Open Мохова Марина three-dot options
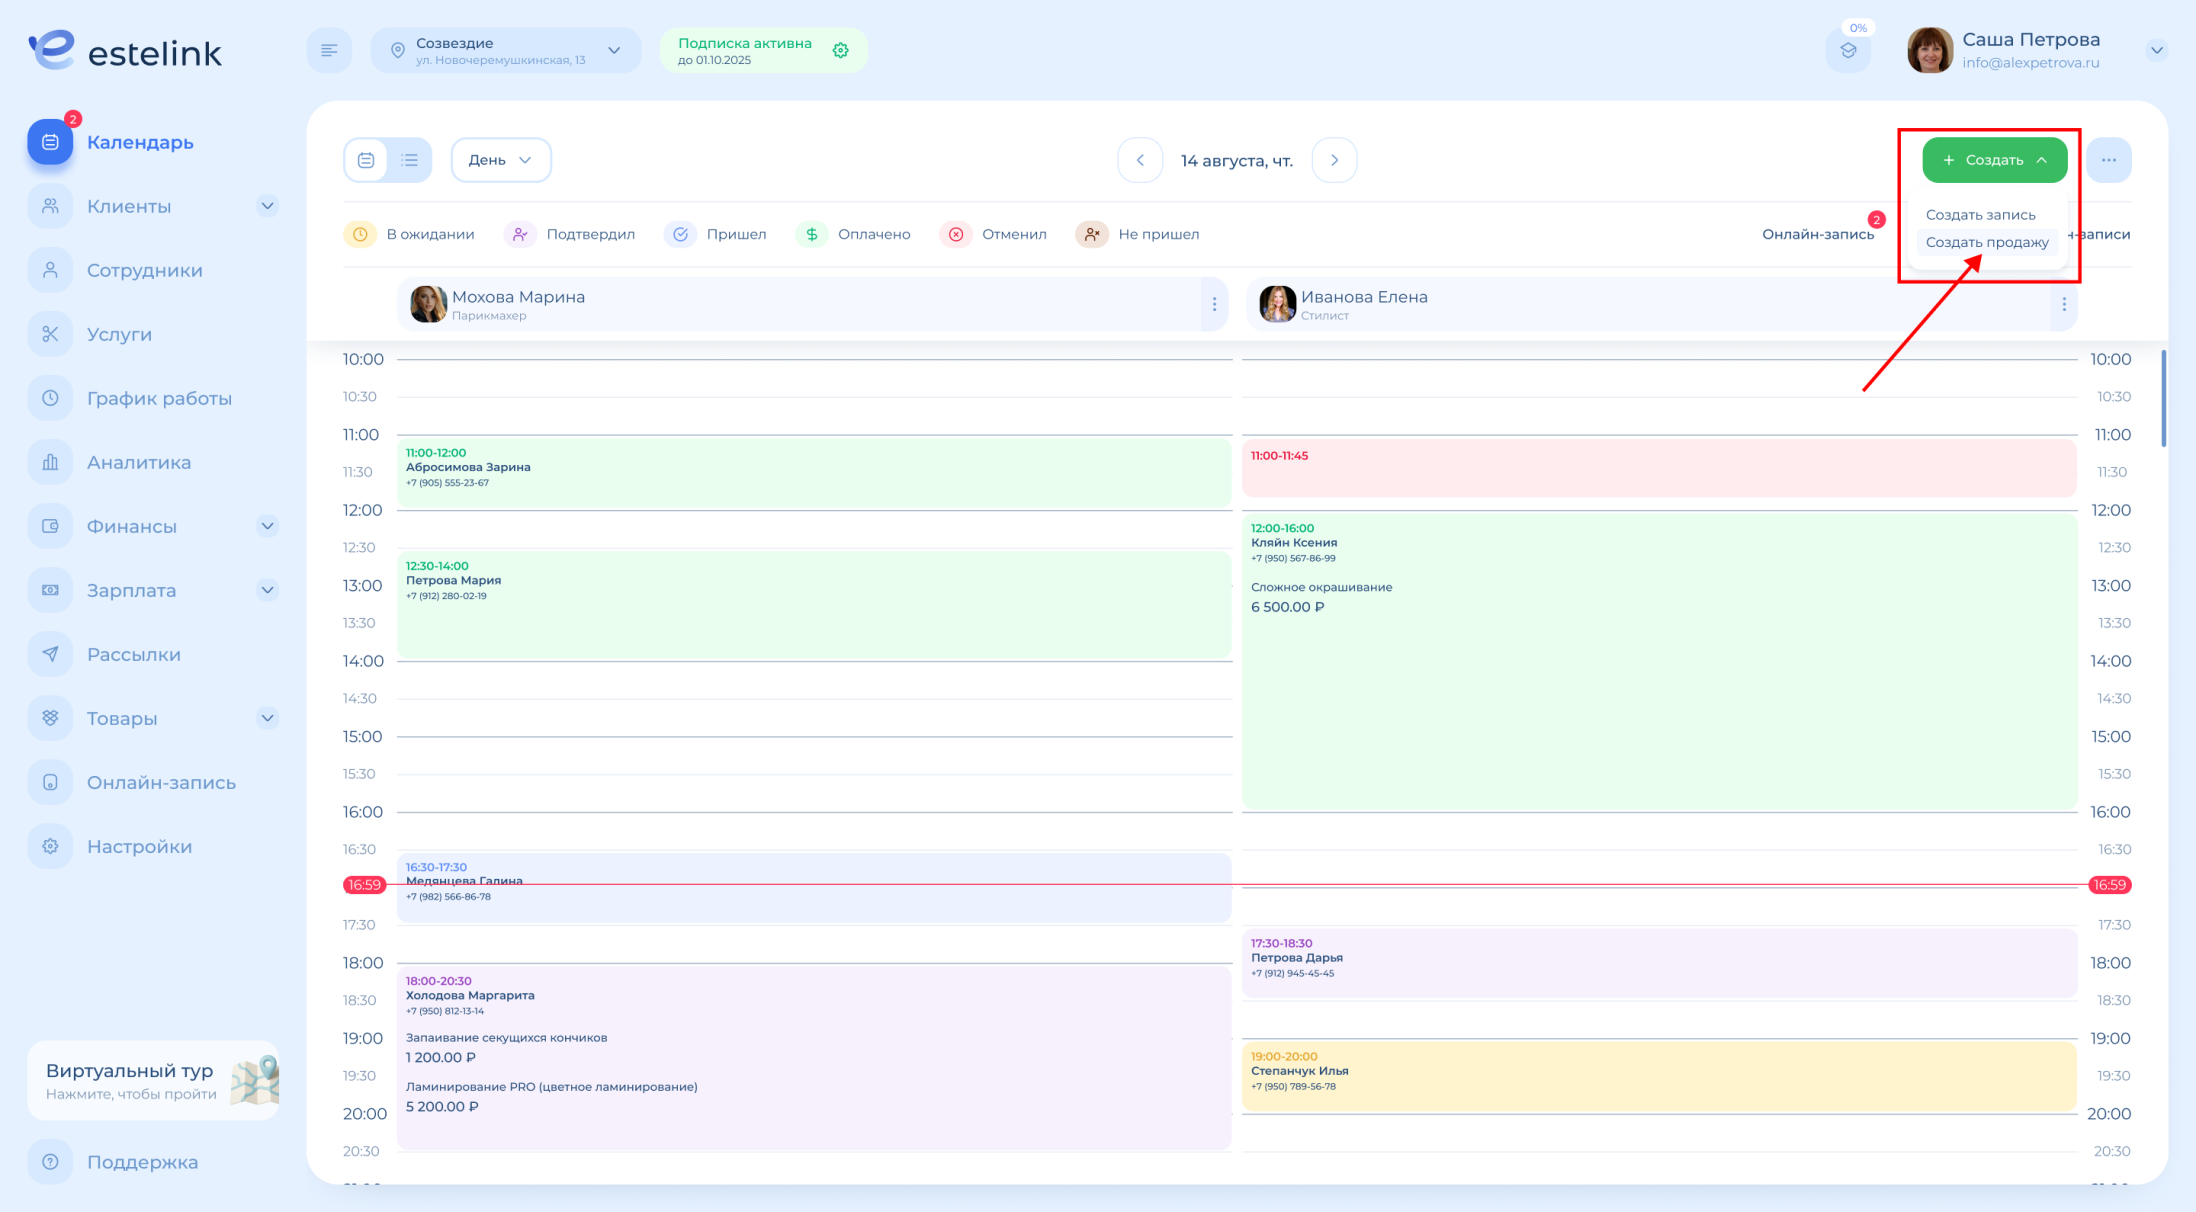Image resolution: width=2196 pixels, height=1212 pixels. click(x=1214, y=304)
